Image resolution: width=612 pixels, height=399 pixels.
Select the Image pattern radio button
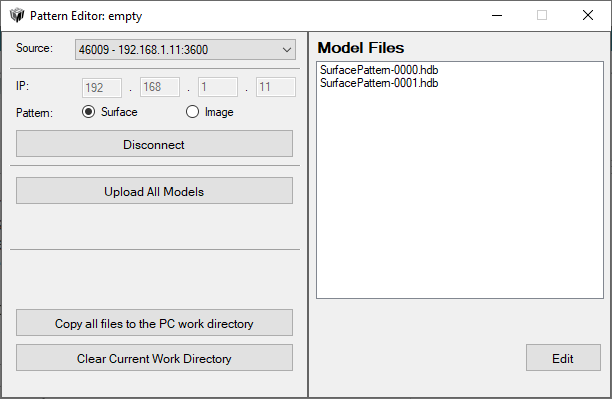[x=192, y=112]
